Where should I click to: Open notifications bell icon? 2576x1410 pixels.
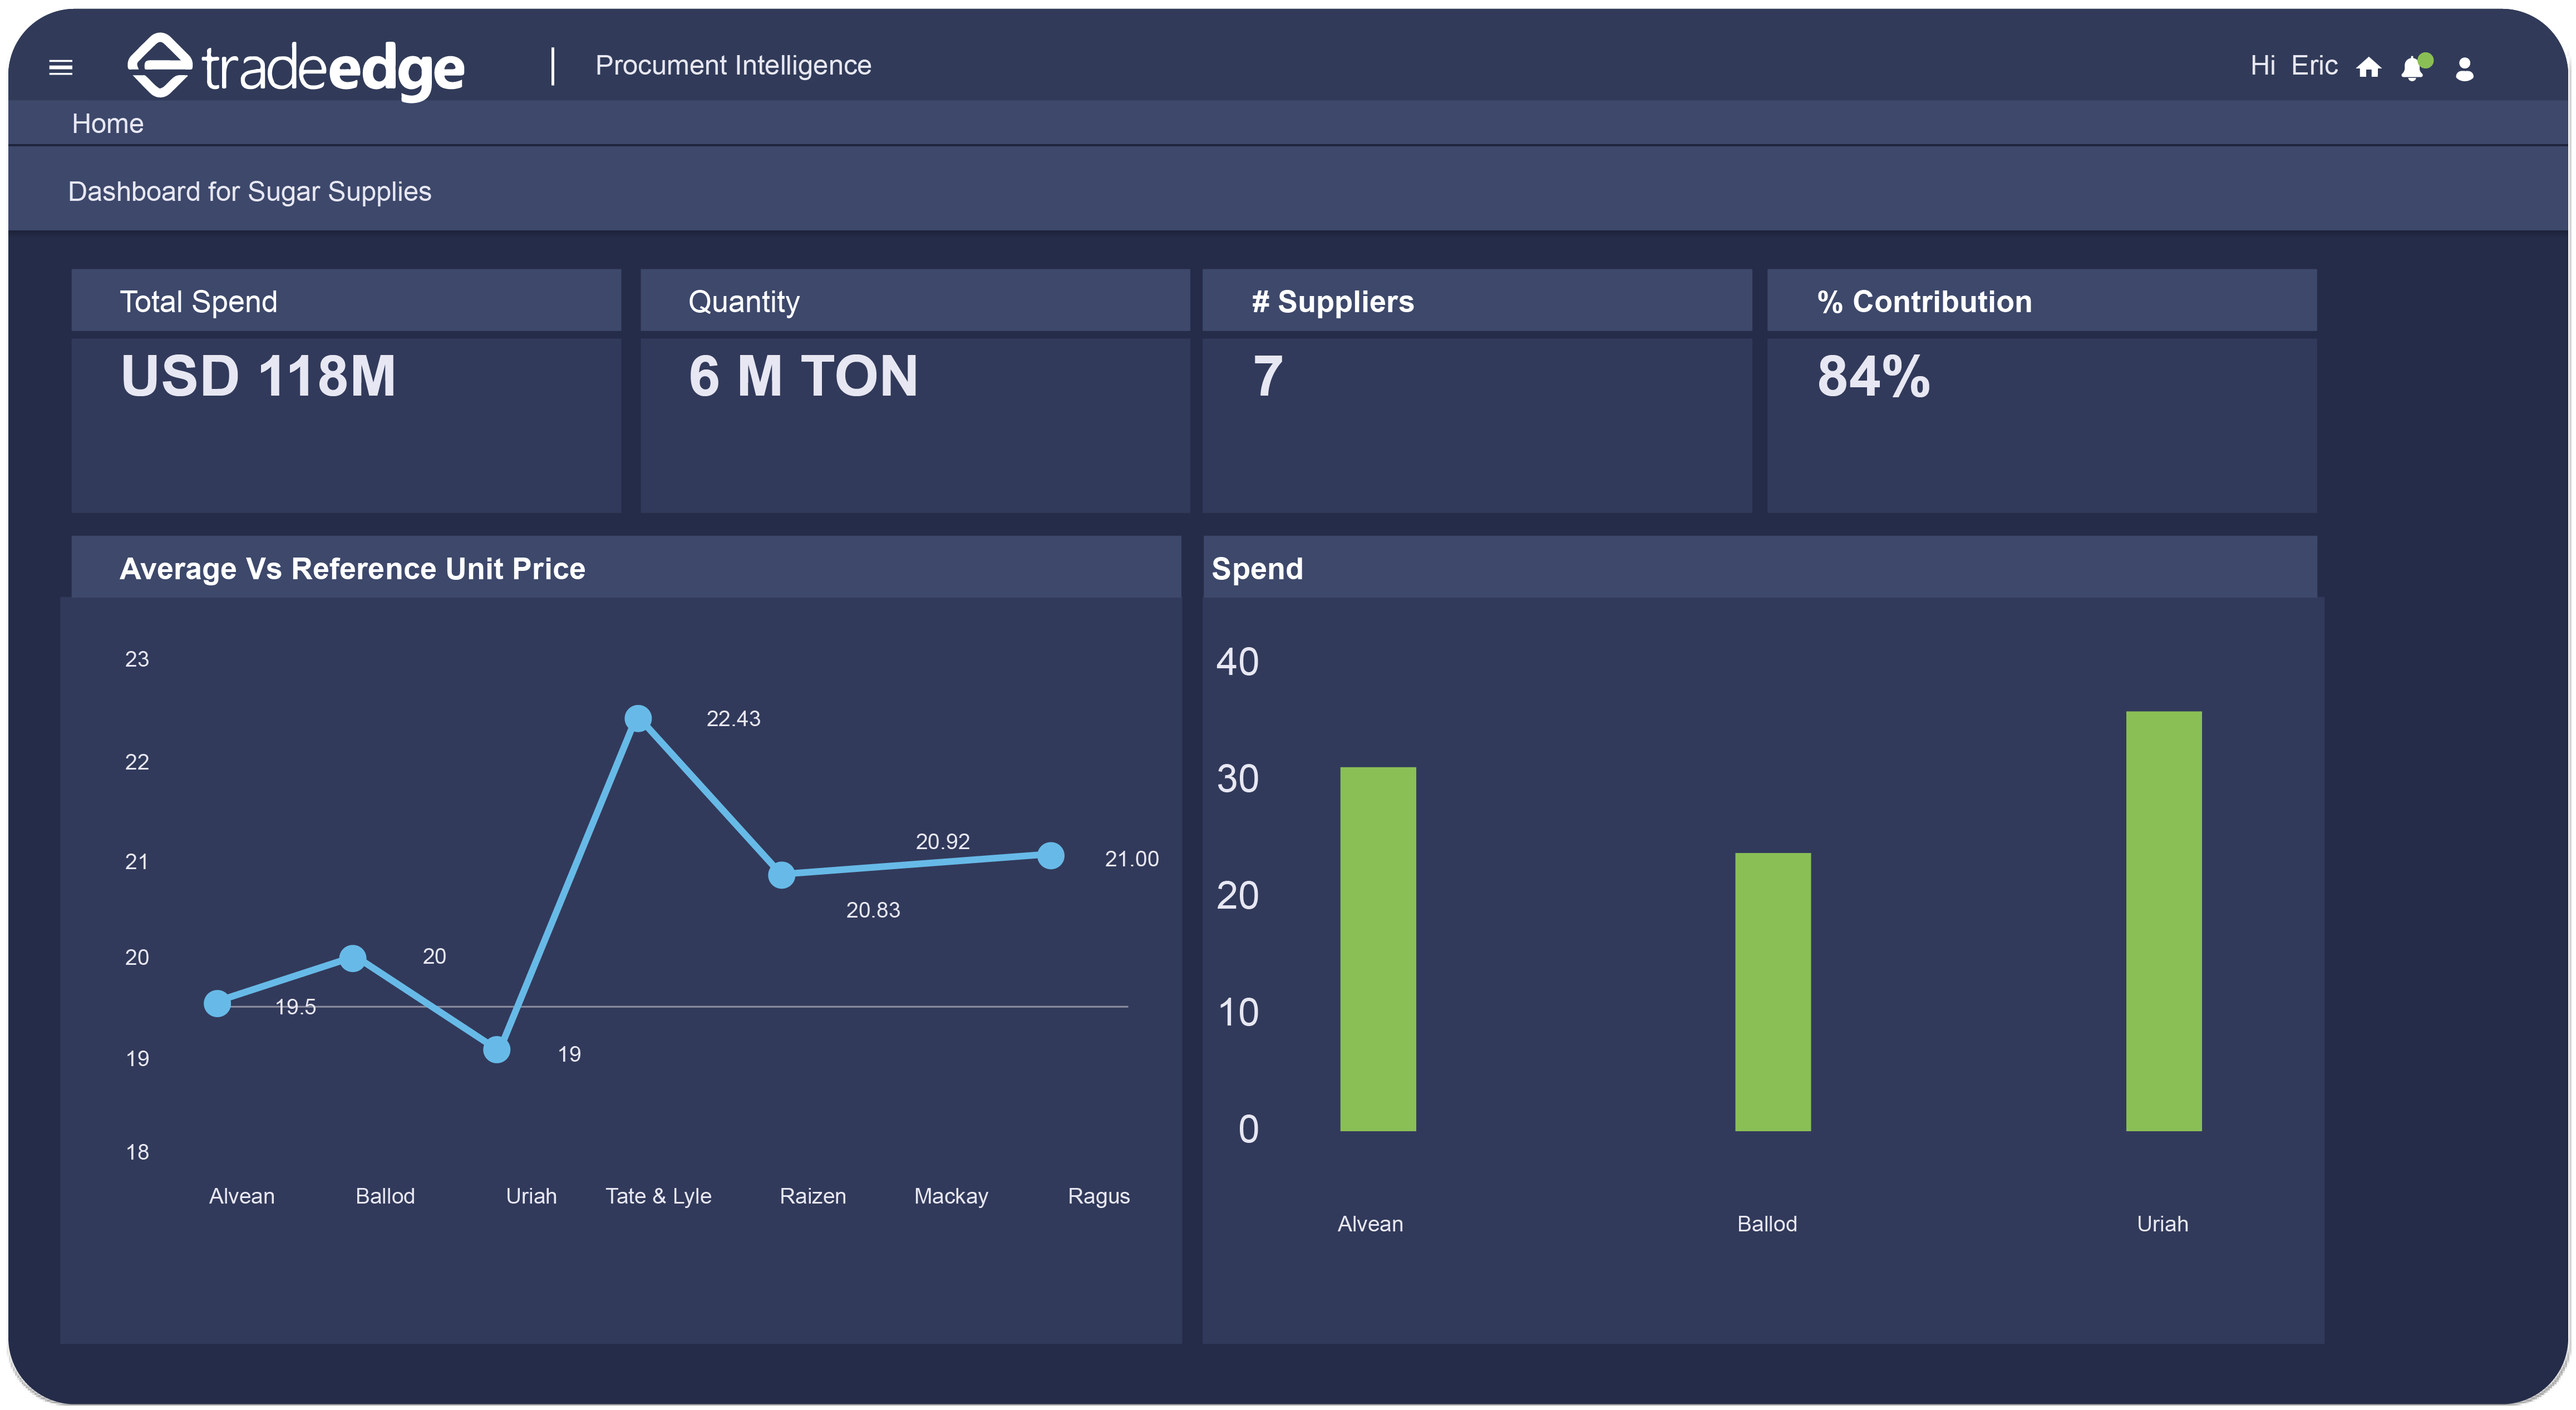(x=2412, y=68)
